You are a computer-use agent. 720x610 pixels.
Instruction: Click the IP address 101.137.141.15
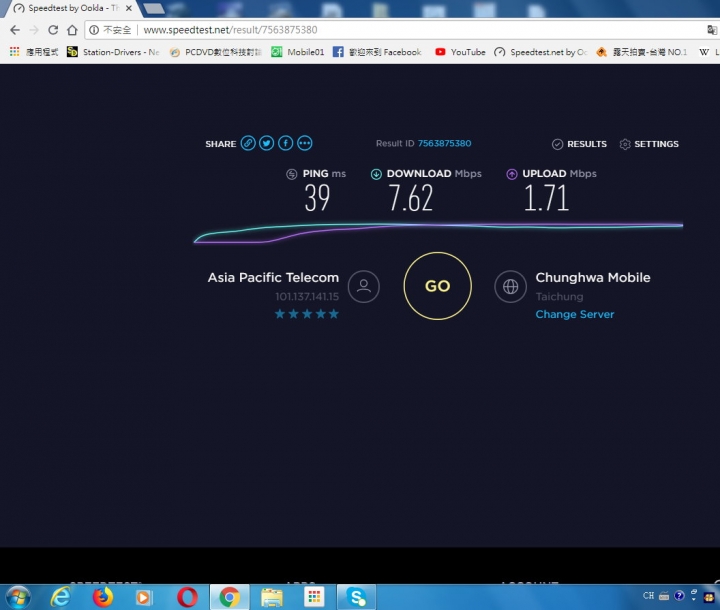307,296
